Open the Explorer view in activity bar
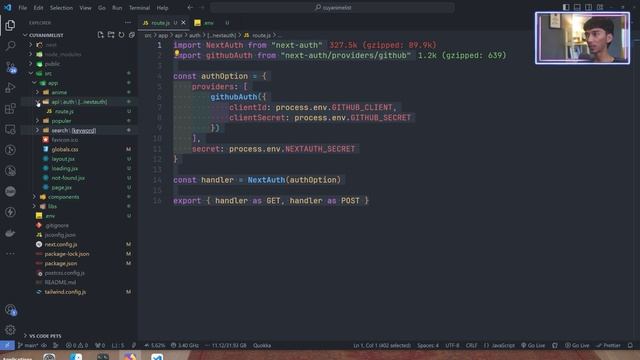 pyautogui.click(x=10, y=25)
